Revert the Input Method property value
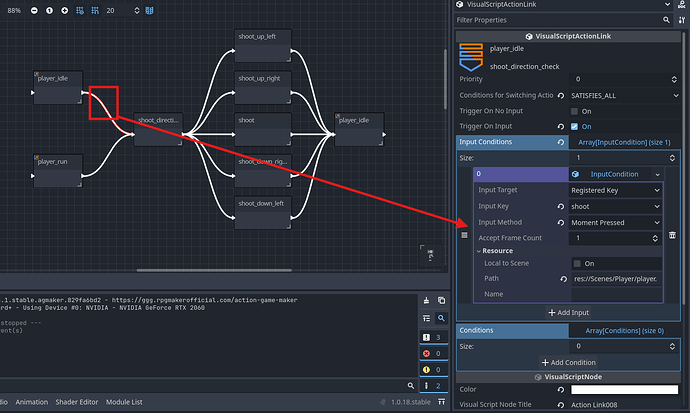 tap(562, 222)
